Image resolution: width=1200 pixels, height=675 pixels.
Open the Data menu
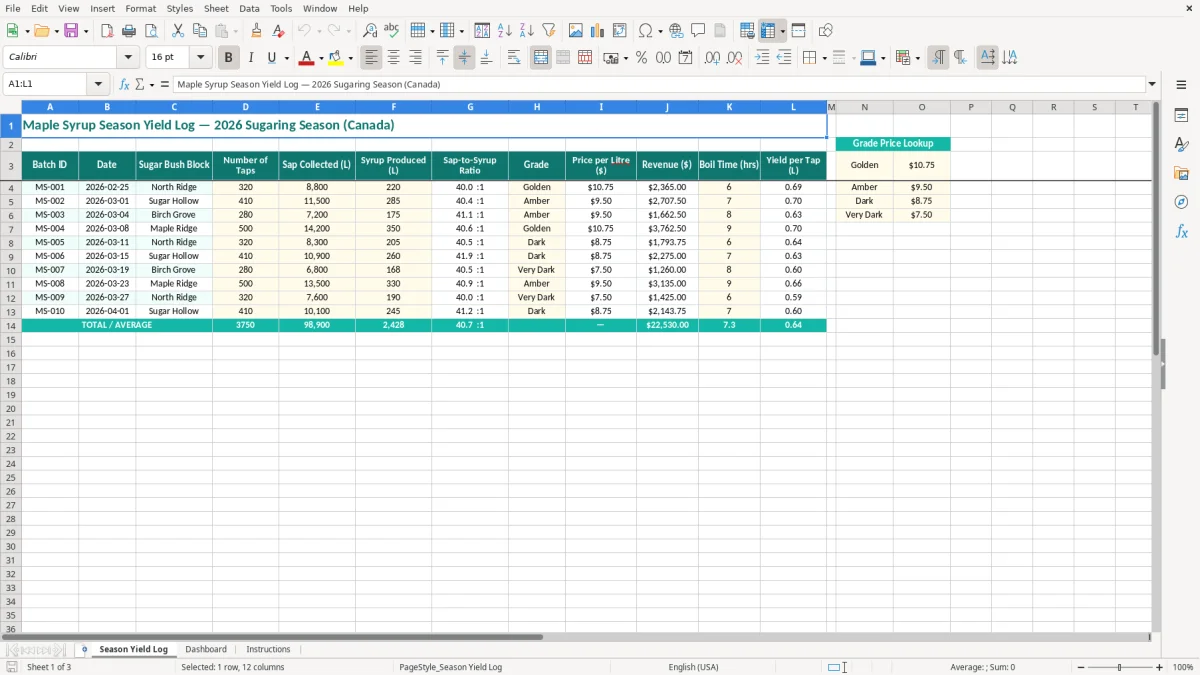[249, 8]
